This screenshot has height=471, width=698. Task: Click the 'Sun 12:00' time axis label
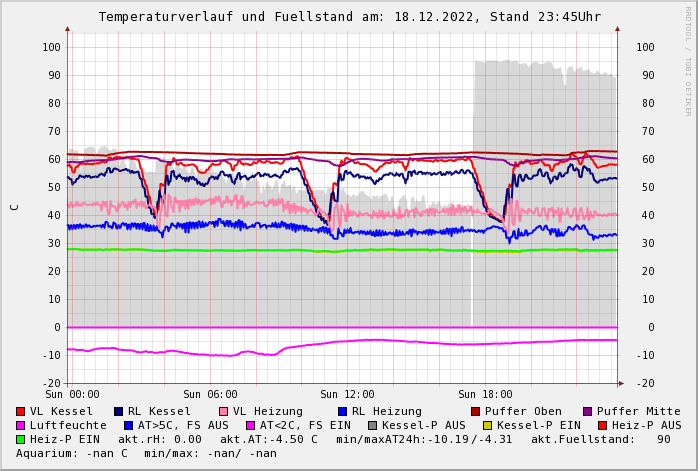pyautogui.click(x=347, y=394)
